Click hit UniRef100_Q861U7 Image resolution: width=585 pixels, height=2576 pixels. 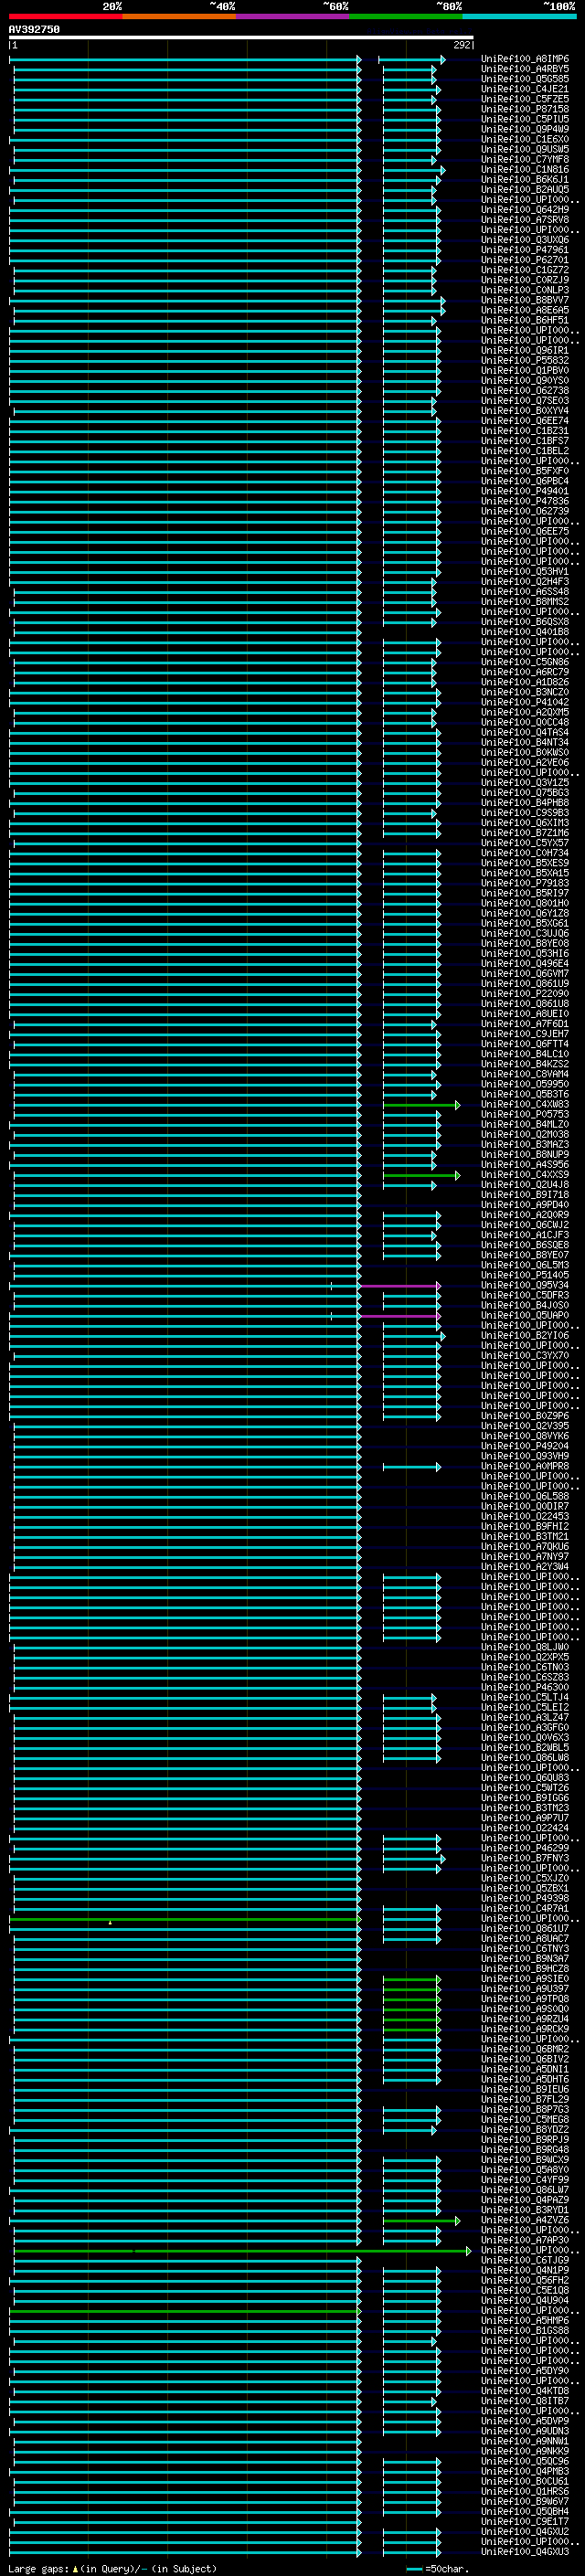(x=525, y=1929)
